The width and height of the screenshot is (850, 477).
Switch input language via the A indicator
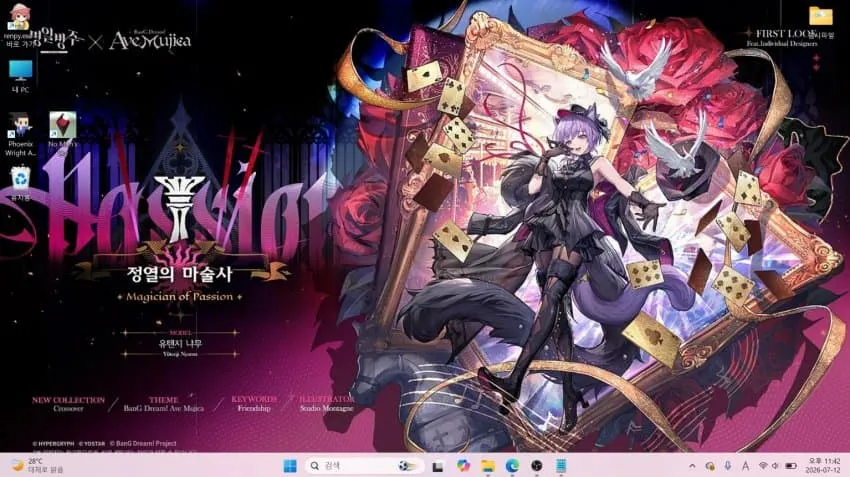pyautogui.click(x=745, y=466)
